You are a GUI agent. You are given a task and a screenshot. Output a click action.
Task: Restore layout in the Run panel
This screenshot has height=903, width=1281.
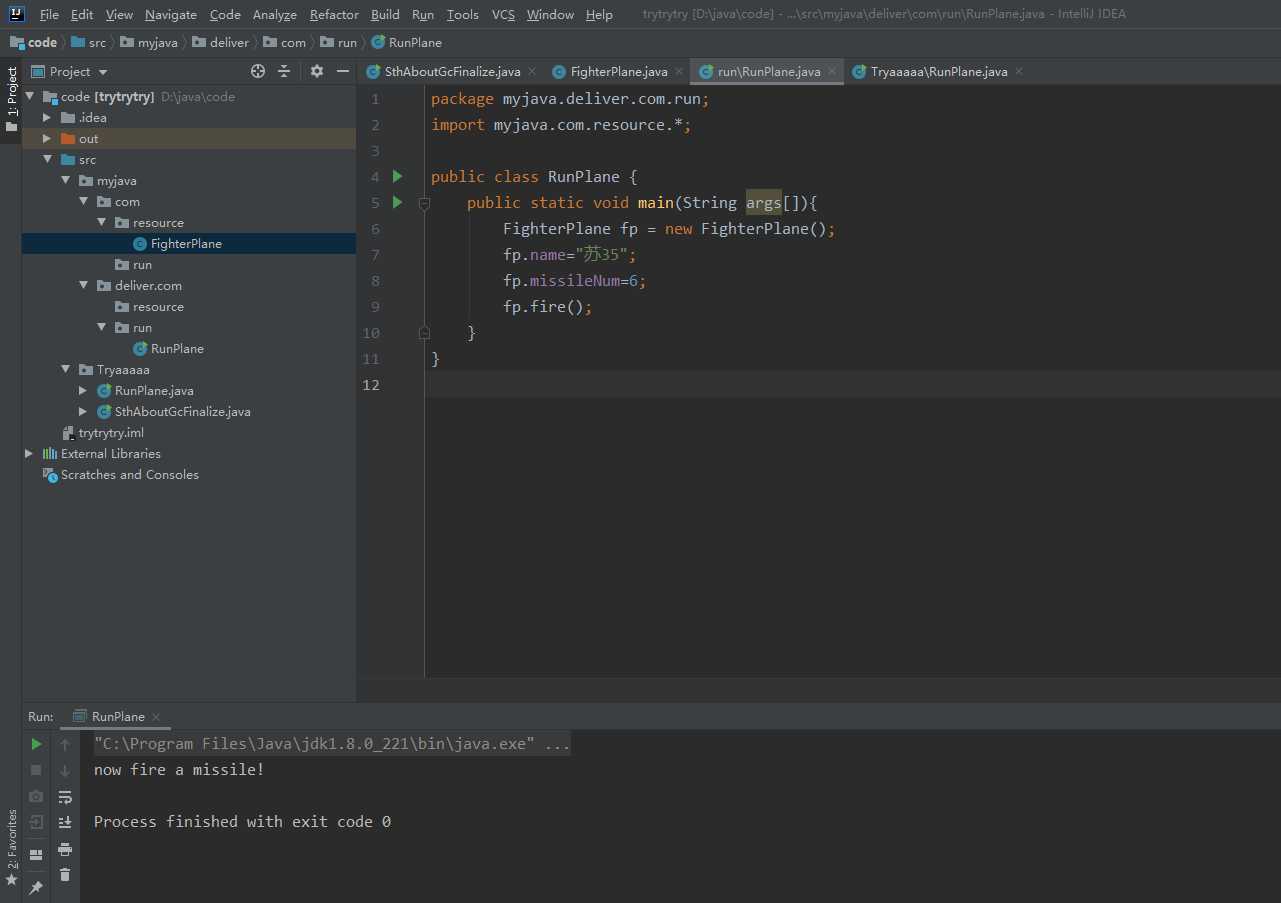coord(36,855)
